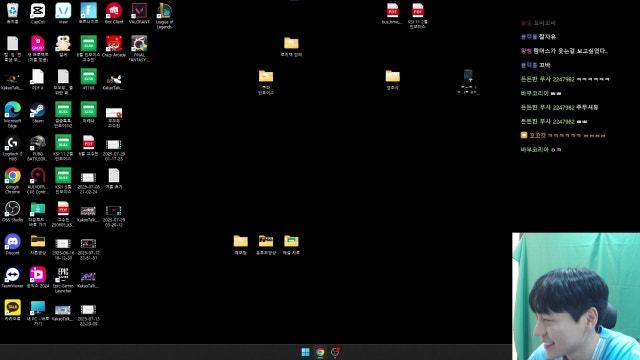
Task: Select the webcam overlay thumbnail
Action: pos(576,296)
